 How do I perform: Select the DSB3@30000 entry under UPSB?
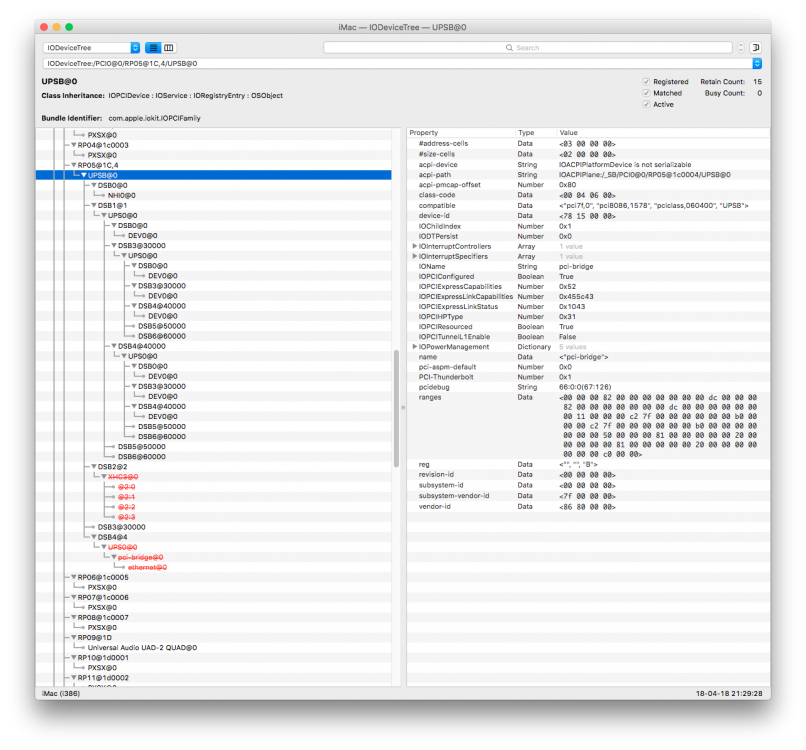(121, 527)
